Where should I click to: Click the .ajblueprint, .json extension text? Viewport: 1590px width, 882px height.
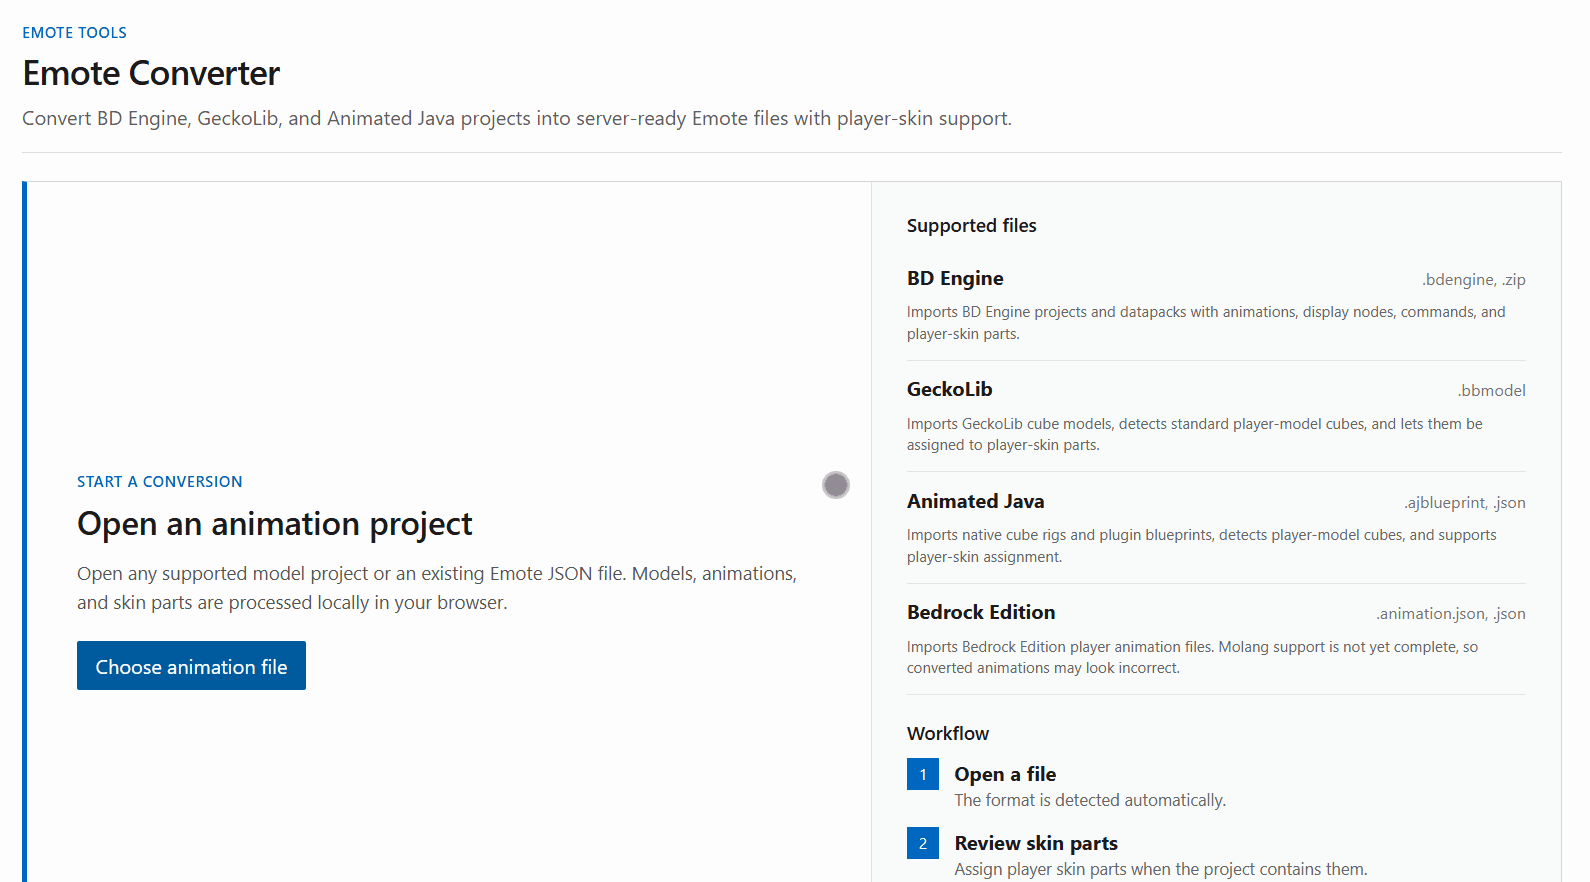1465,503
